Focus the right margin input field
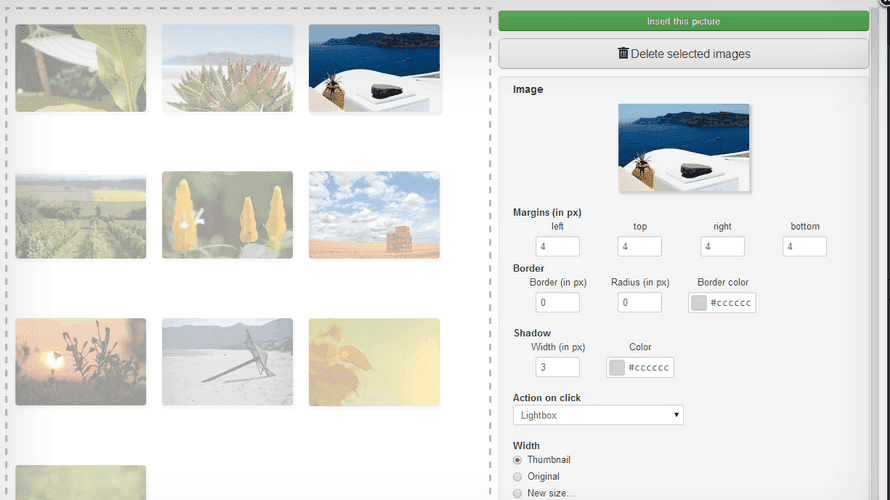The image size is (890, 500). pyautogui.click(x=722, y=246)
